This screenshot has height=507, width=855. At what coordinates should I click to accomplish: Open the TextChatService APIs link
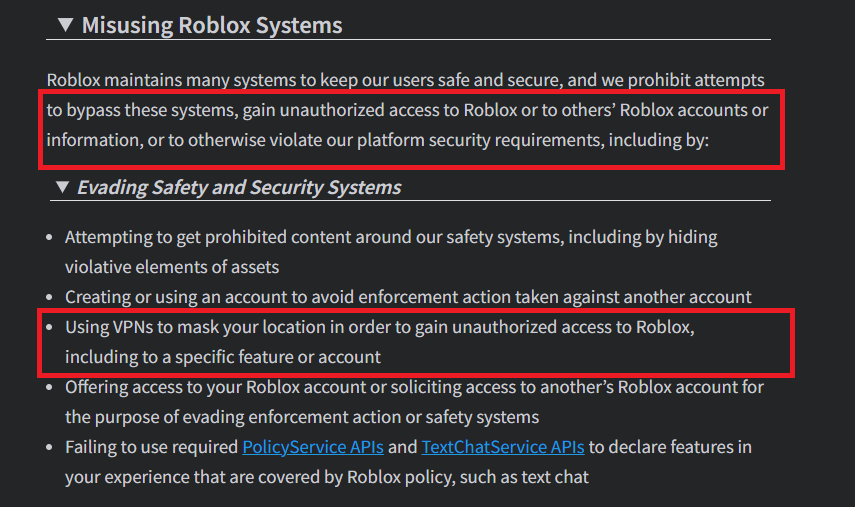pyautogui.click(x=503, y=446)
